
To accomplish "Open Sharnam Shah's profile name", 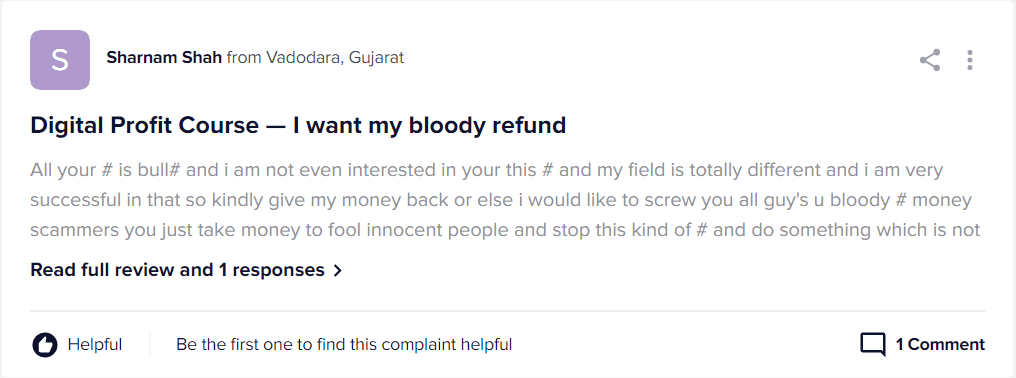I will (x=164, y=58).
